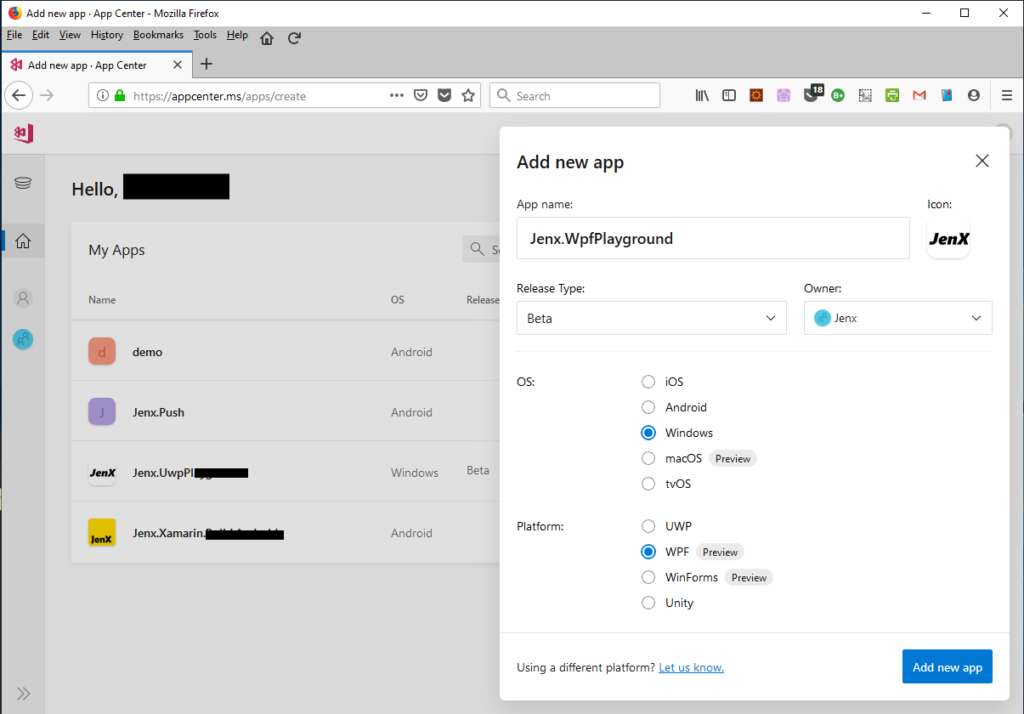The image size is (1024, 714).
Task: Open the Jenx organization sidebar avatar
Action: click(23, 339)
